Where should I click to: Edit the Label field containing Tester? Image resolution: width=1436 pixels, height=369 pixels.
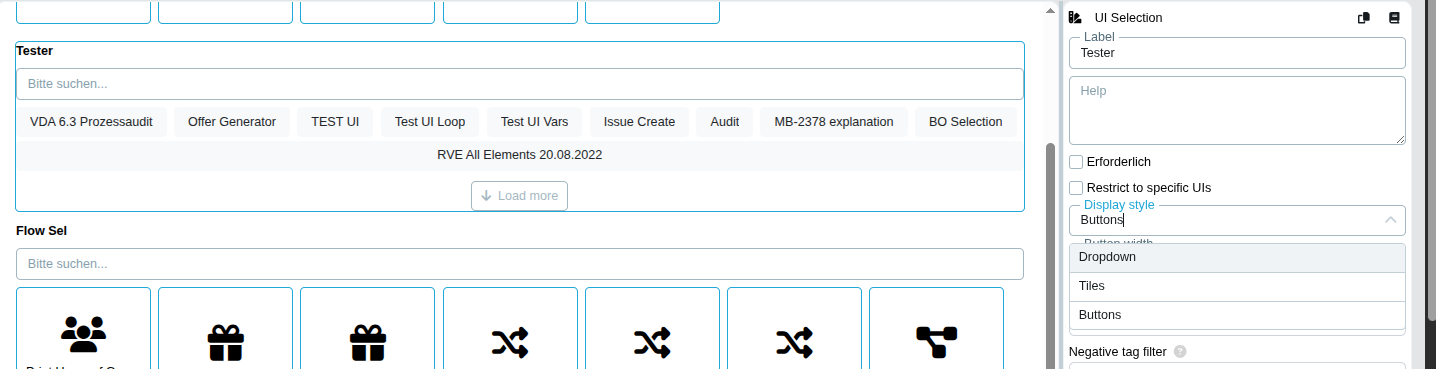coord(1237,53)
